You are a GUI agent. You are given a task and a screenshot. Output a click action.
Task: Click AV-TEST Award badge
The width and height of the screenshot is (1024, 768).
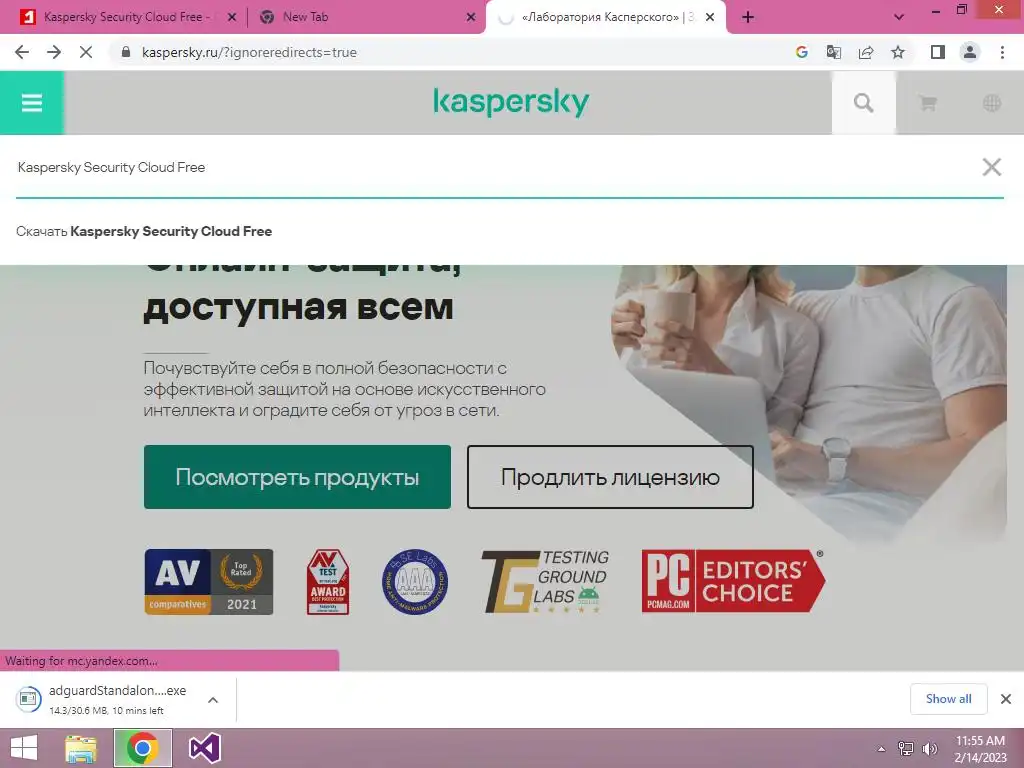328,581
